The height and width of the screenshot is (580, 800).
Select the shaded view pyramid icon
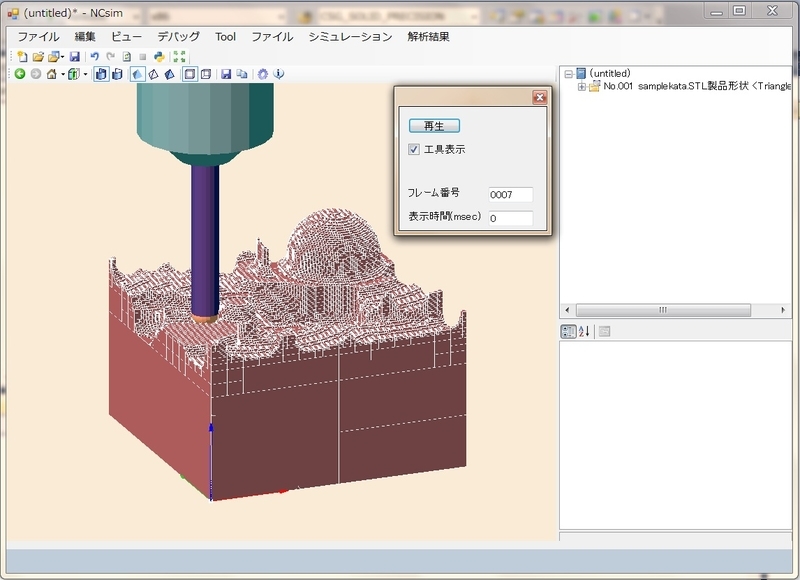coord(137,72)
